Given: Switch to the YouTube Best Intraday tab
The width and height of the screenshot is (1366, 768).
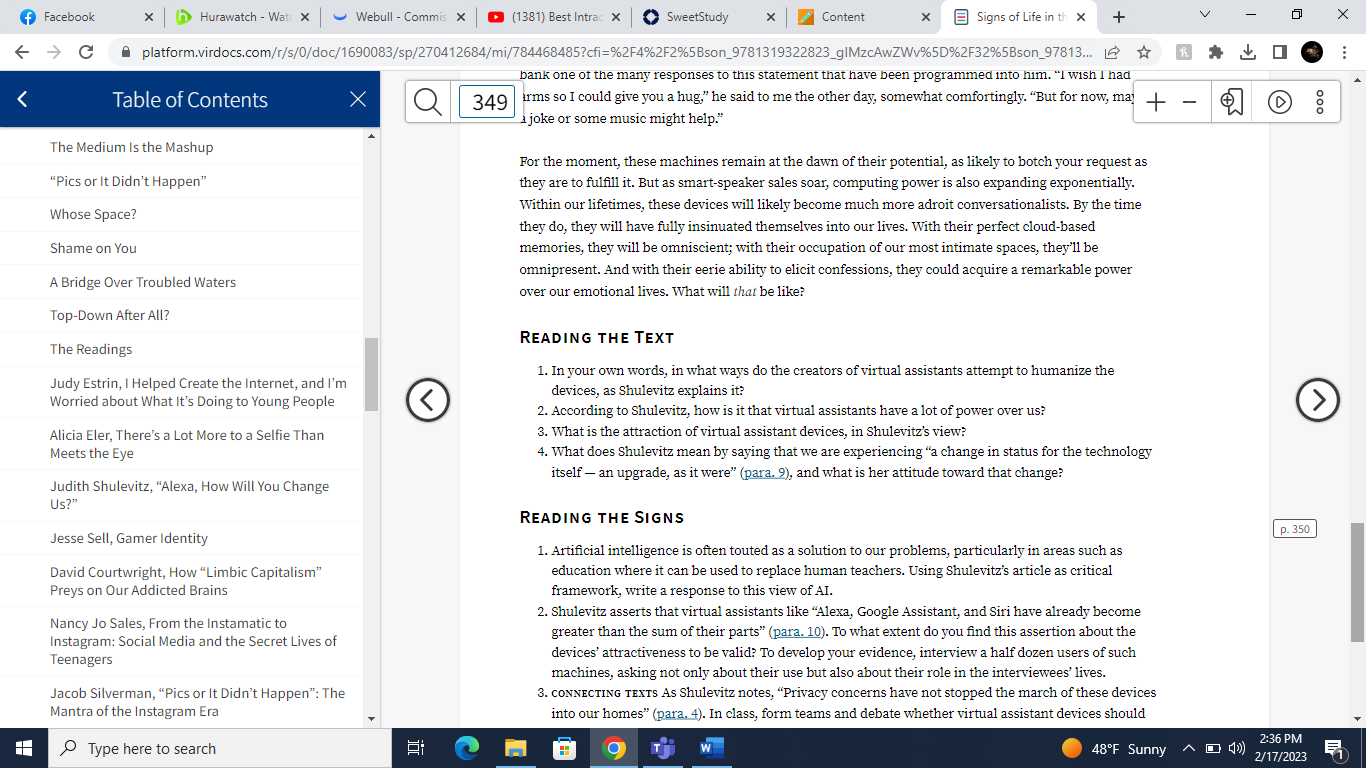Looking at the screenshot, I should 553,17.
